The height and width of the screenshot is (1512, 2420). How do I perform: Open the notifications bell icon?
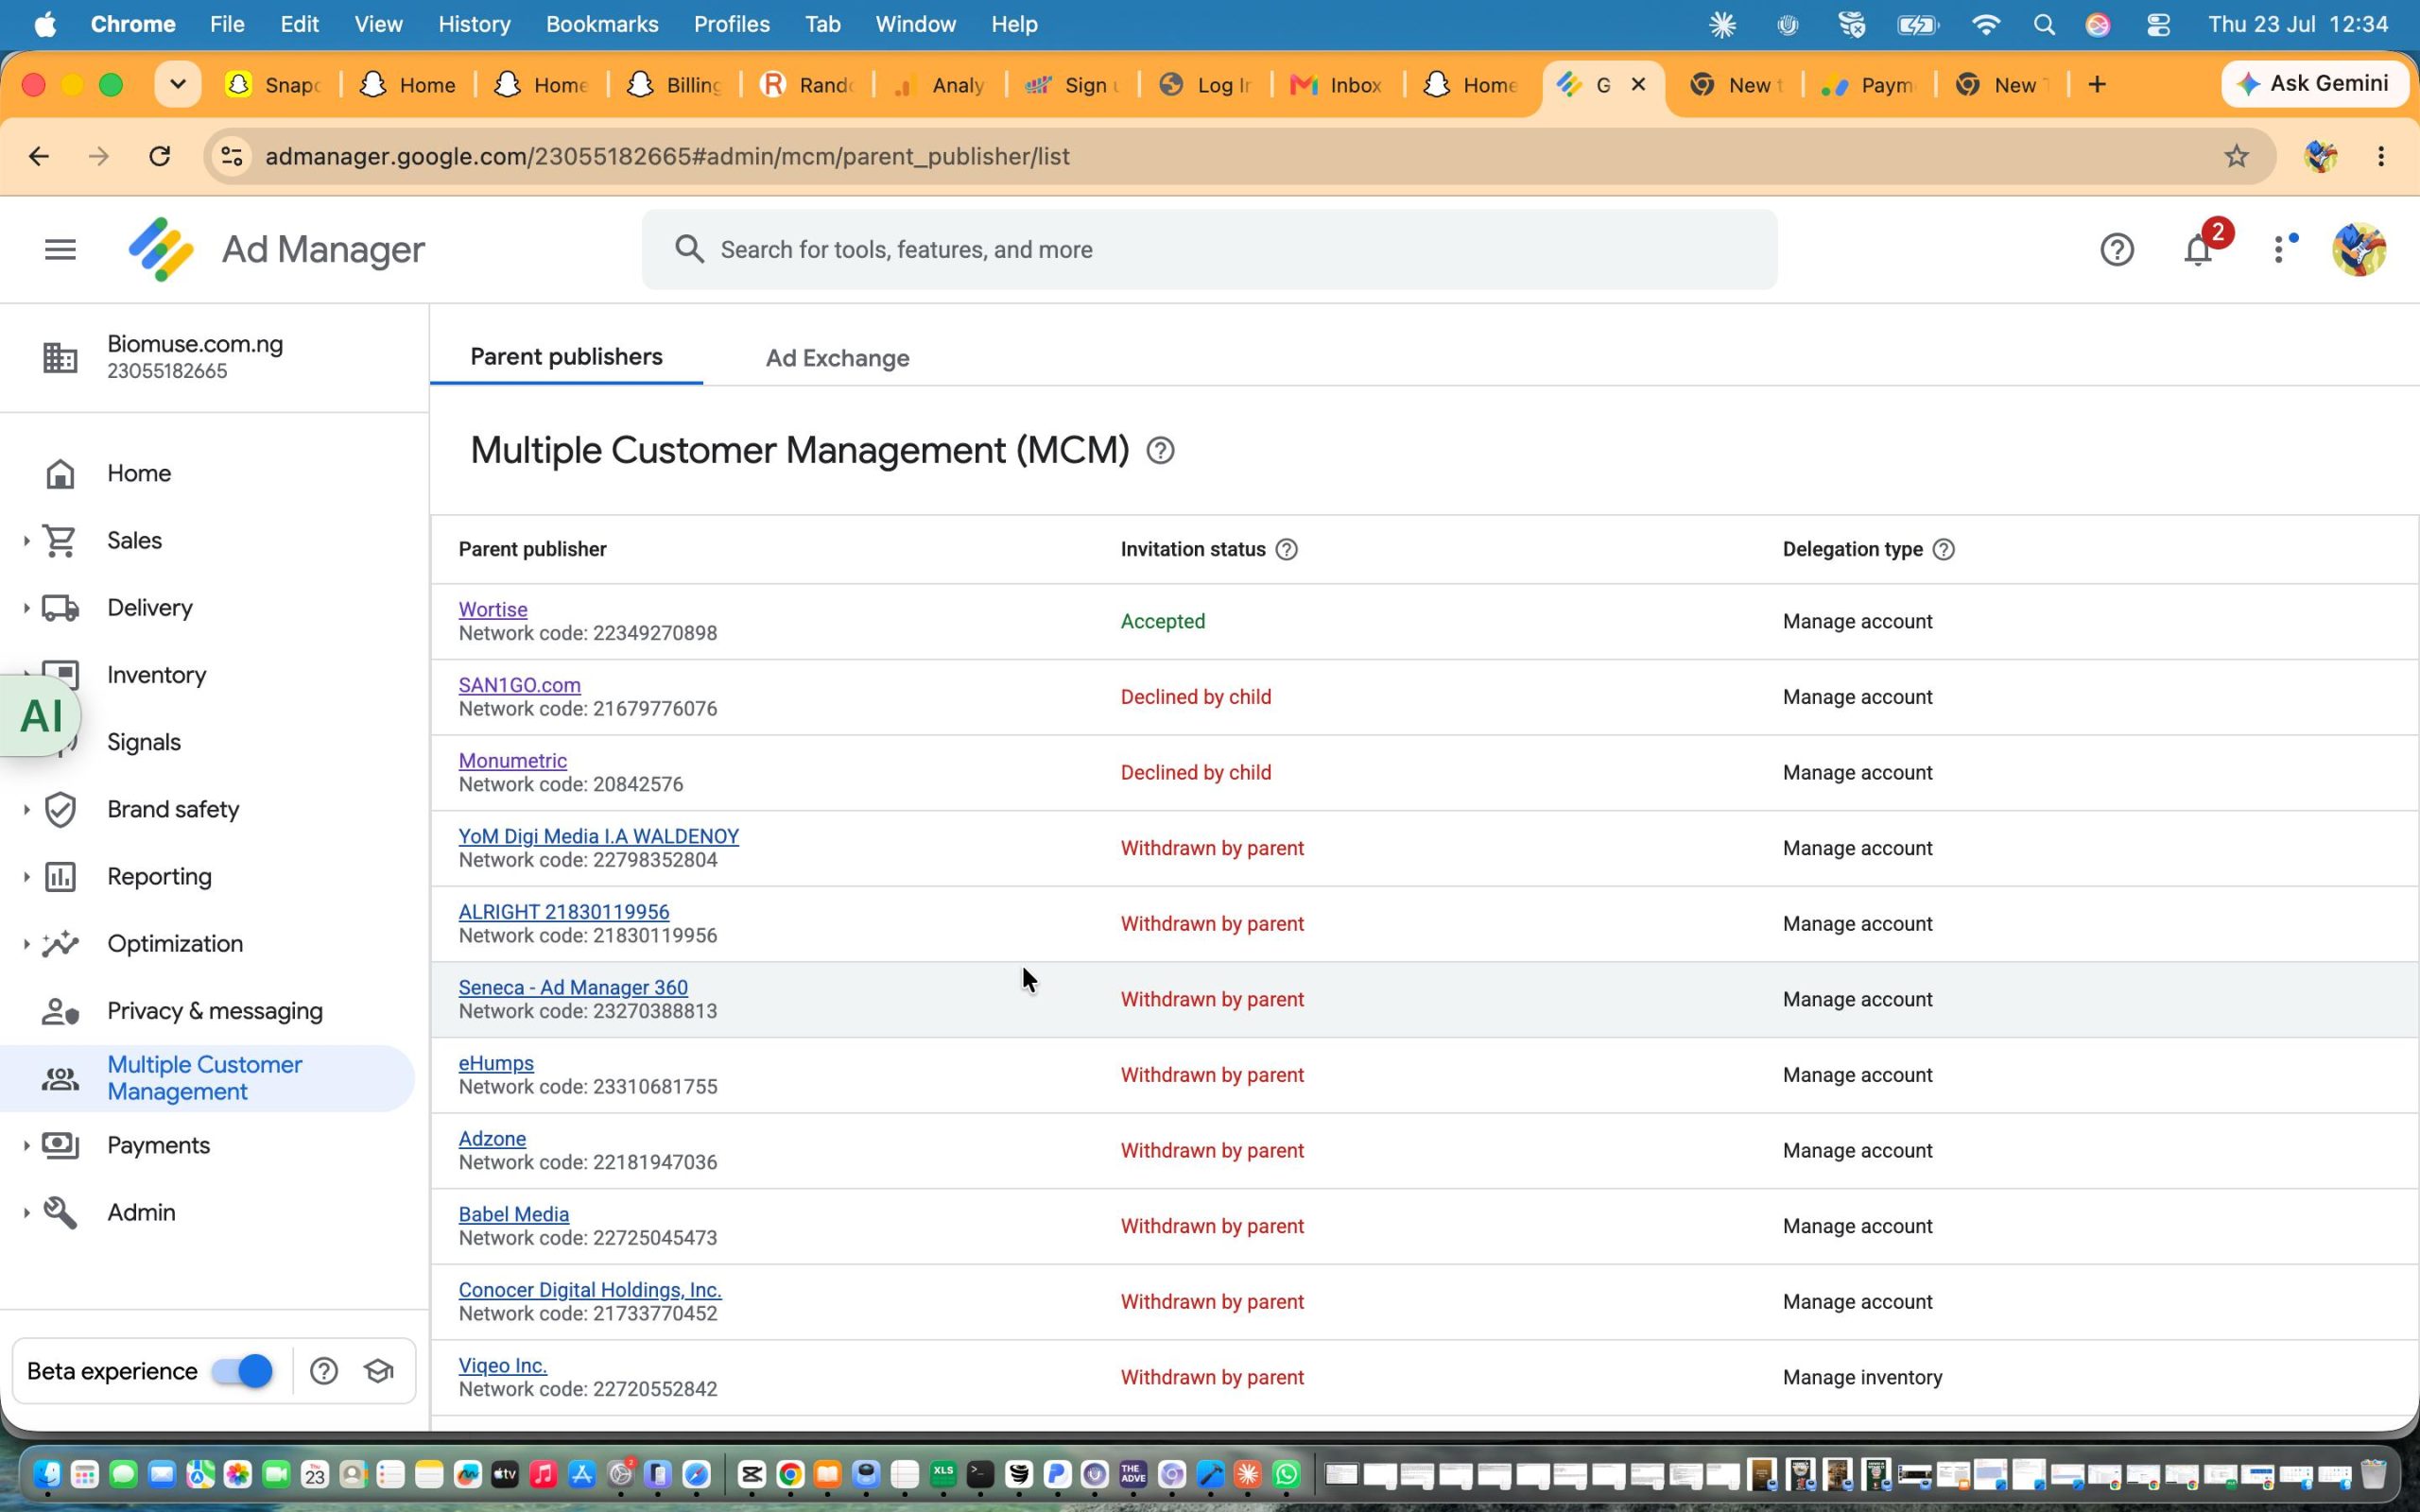tap(2197, 250)
